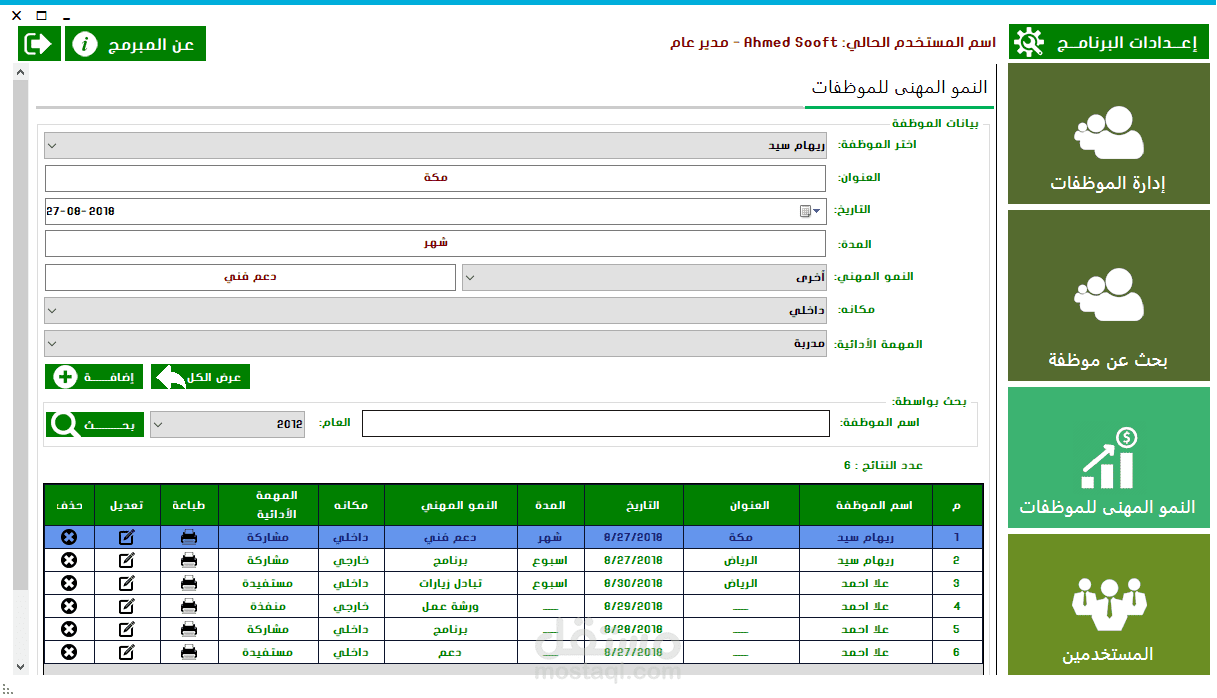Print row 1 ريهام سيد مكة
Image resolution: width=1217 pixels, height=698 pixels.
click(x=189, y=537)
